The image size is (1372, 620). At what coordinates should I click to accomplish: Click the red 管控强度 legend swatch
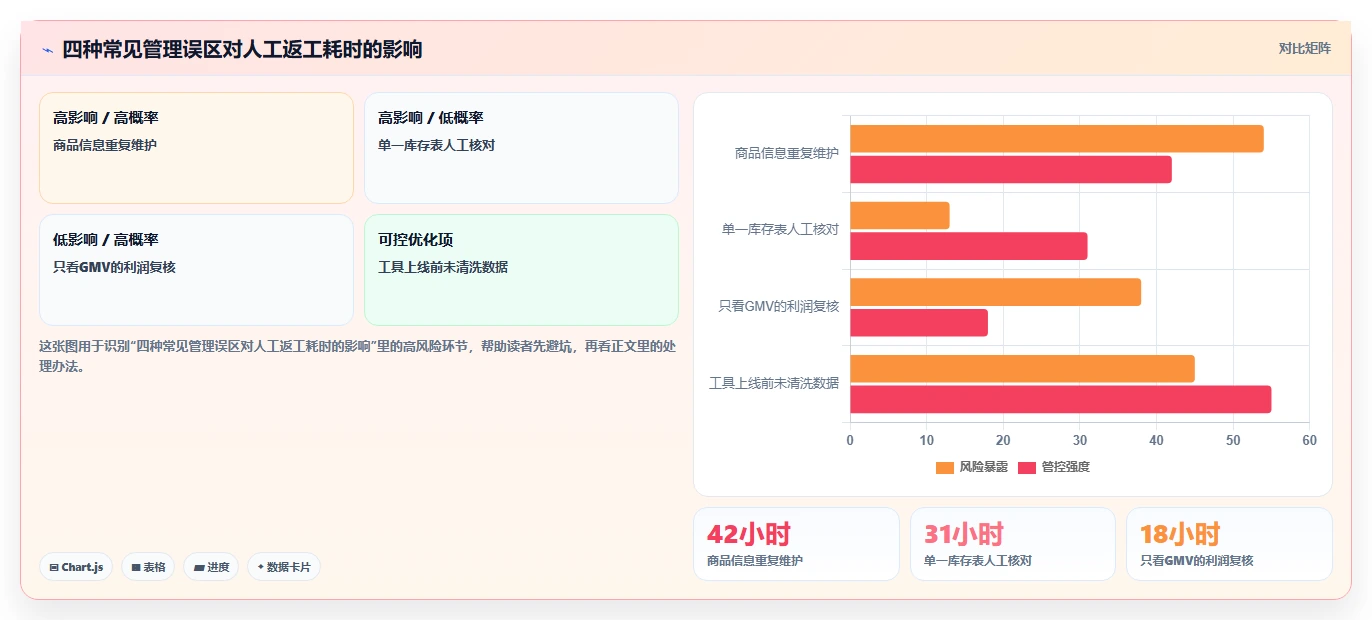[x=1027, y=467]
